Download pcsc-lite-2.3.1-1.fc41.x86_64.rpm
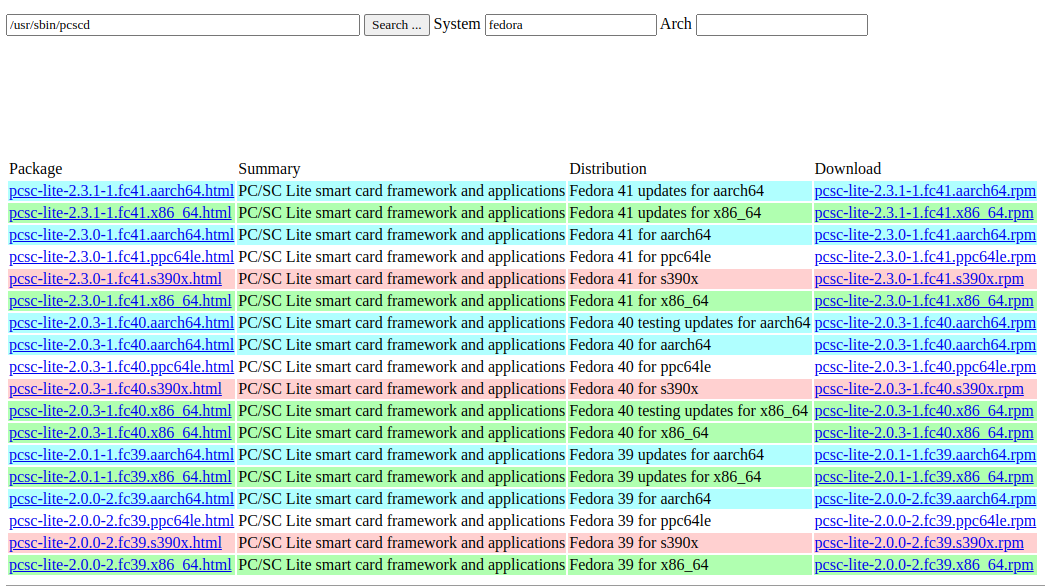 tap(924, 213)
